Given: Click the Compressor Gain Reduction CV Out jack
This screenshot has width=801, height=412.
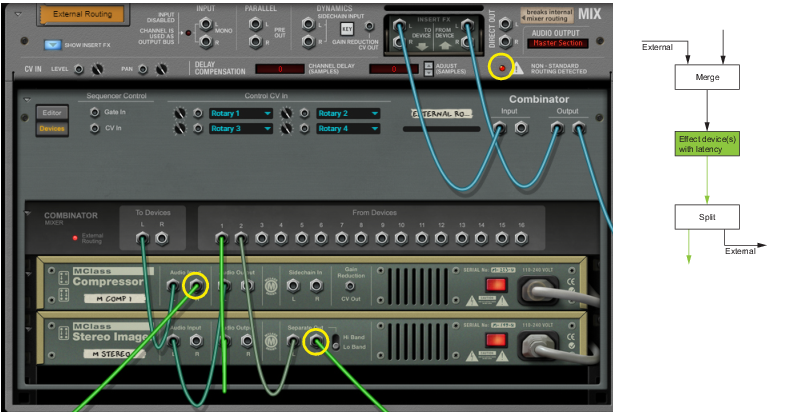Looking at the screenshot, I should 350,286.
